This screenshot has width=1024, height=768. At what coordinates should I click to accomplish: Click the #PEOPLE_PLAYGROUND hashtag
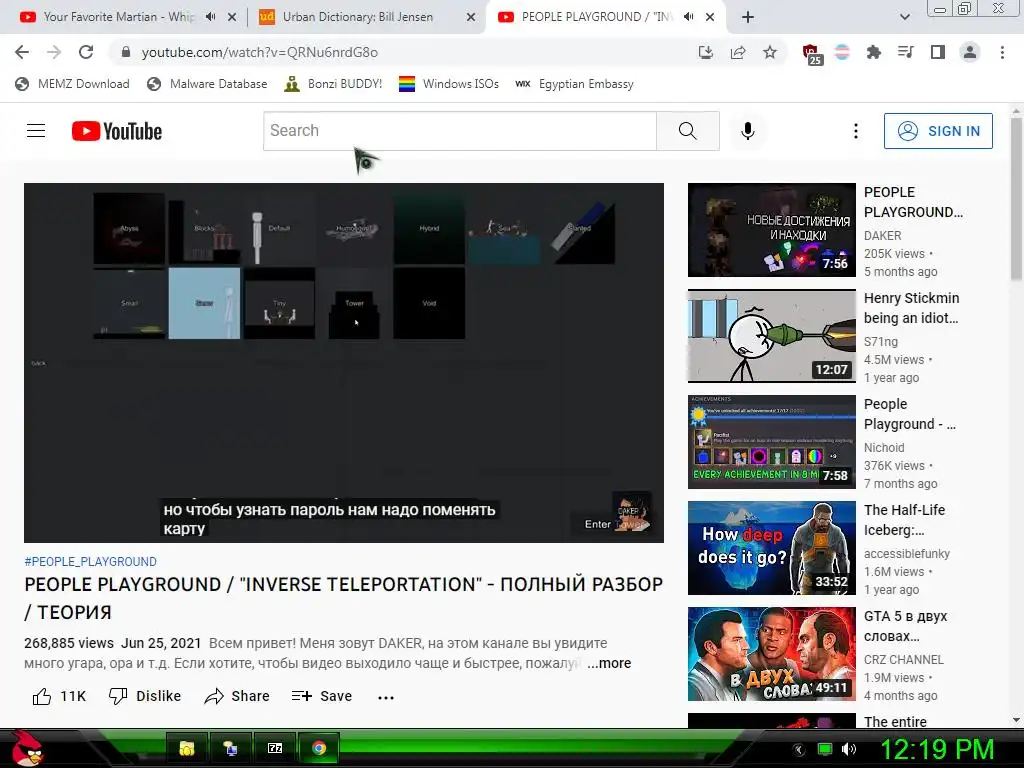(90, 562)
